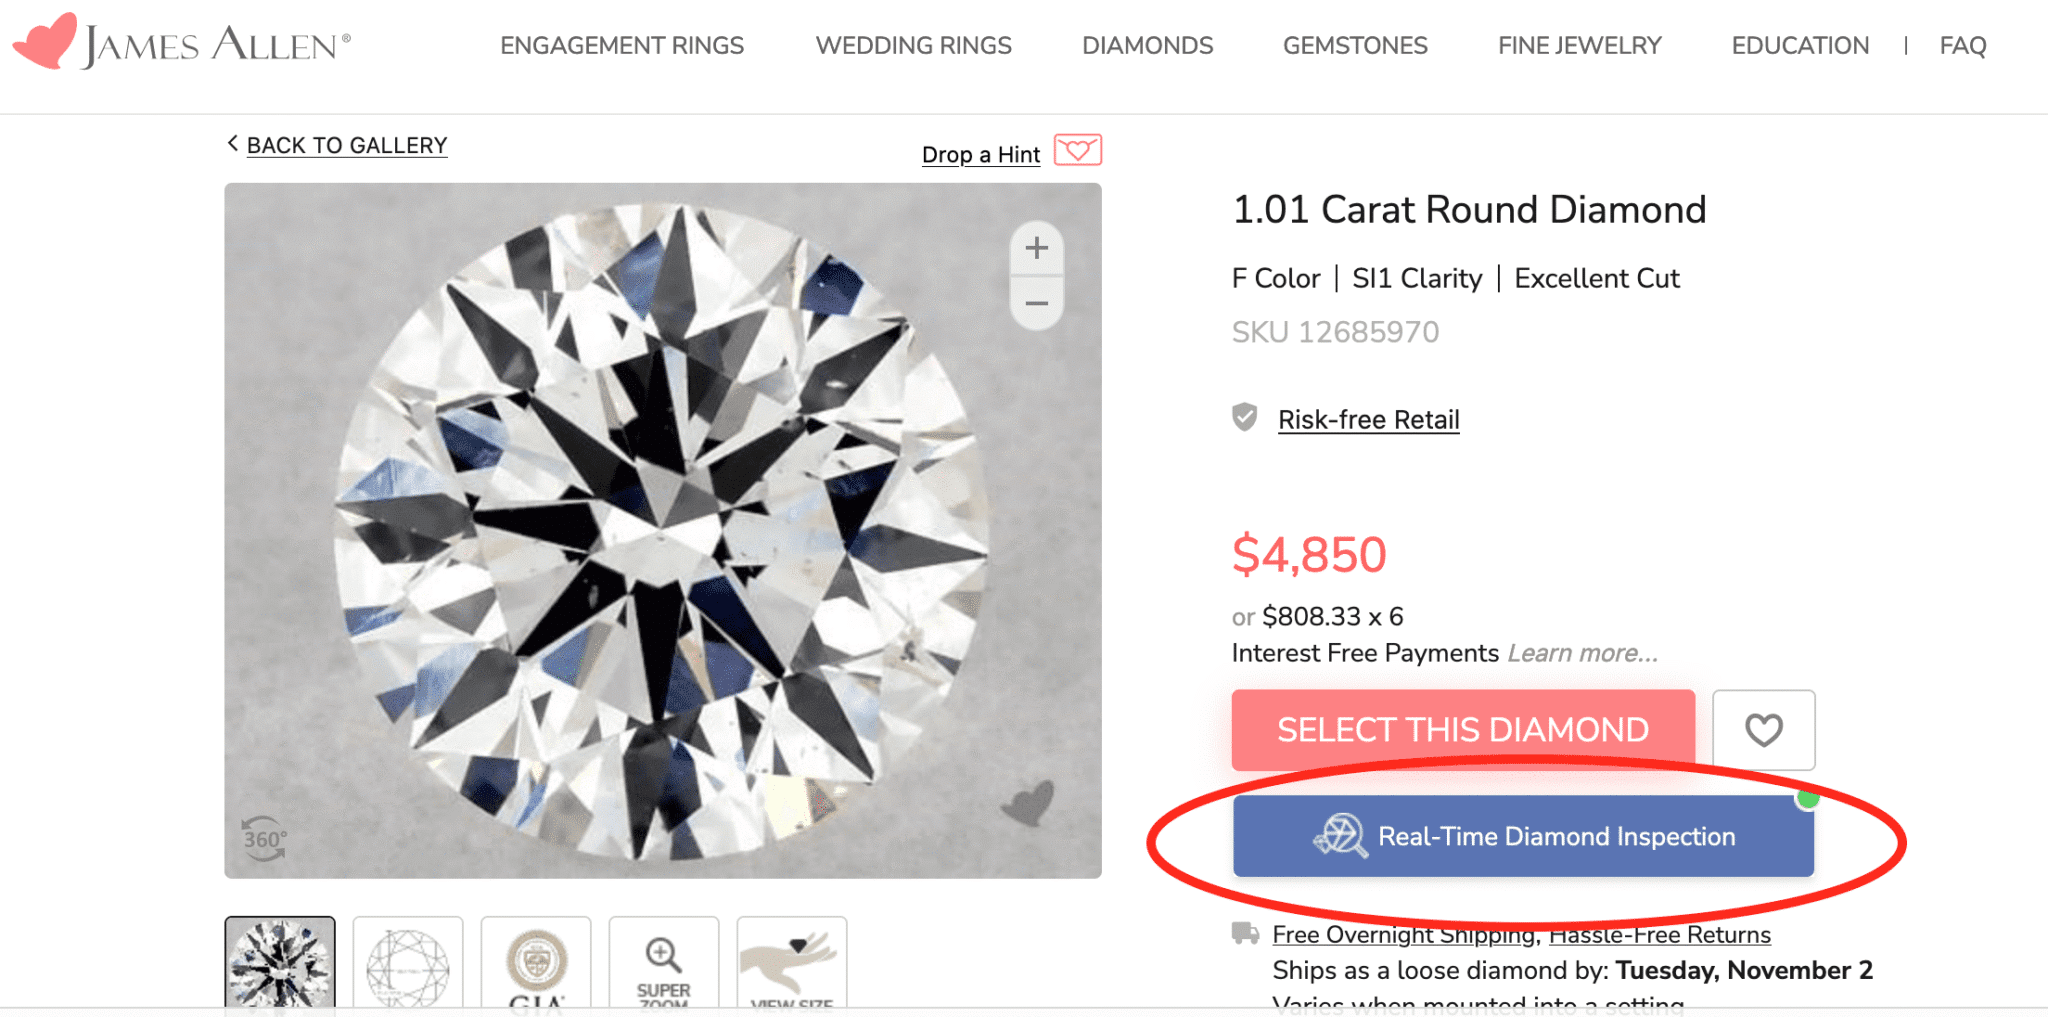Open Learn more about interest free payments
This screenshot has height=1017, width=2048.
tap(1582, 653)
